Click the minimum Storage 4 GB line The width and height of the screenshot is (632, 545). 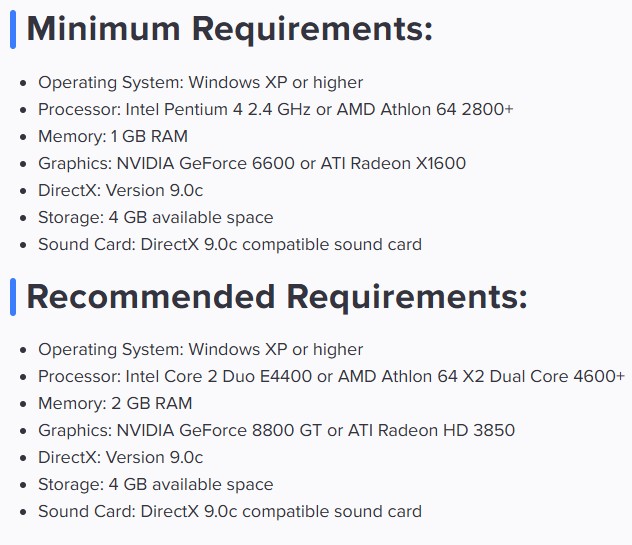pos(156,218)
